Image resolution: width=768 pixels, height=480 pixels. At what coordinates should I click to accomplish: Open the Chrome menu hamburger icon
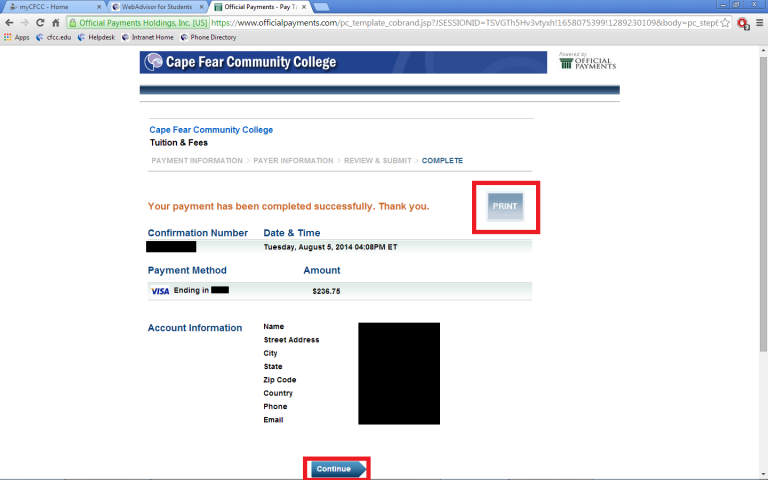coord(760,23)
